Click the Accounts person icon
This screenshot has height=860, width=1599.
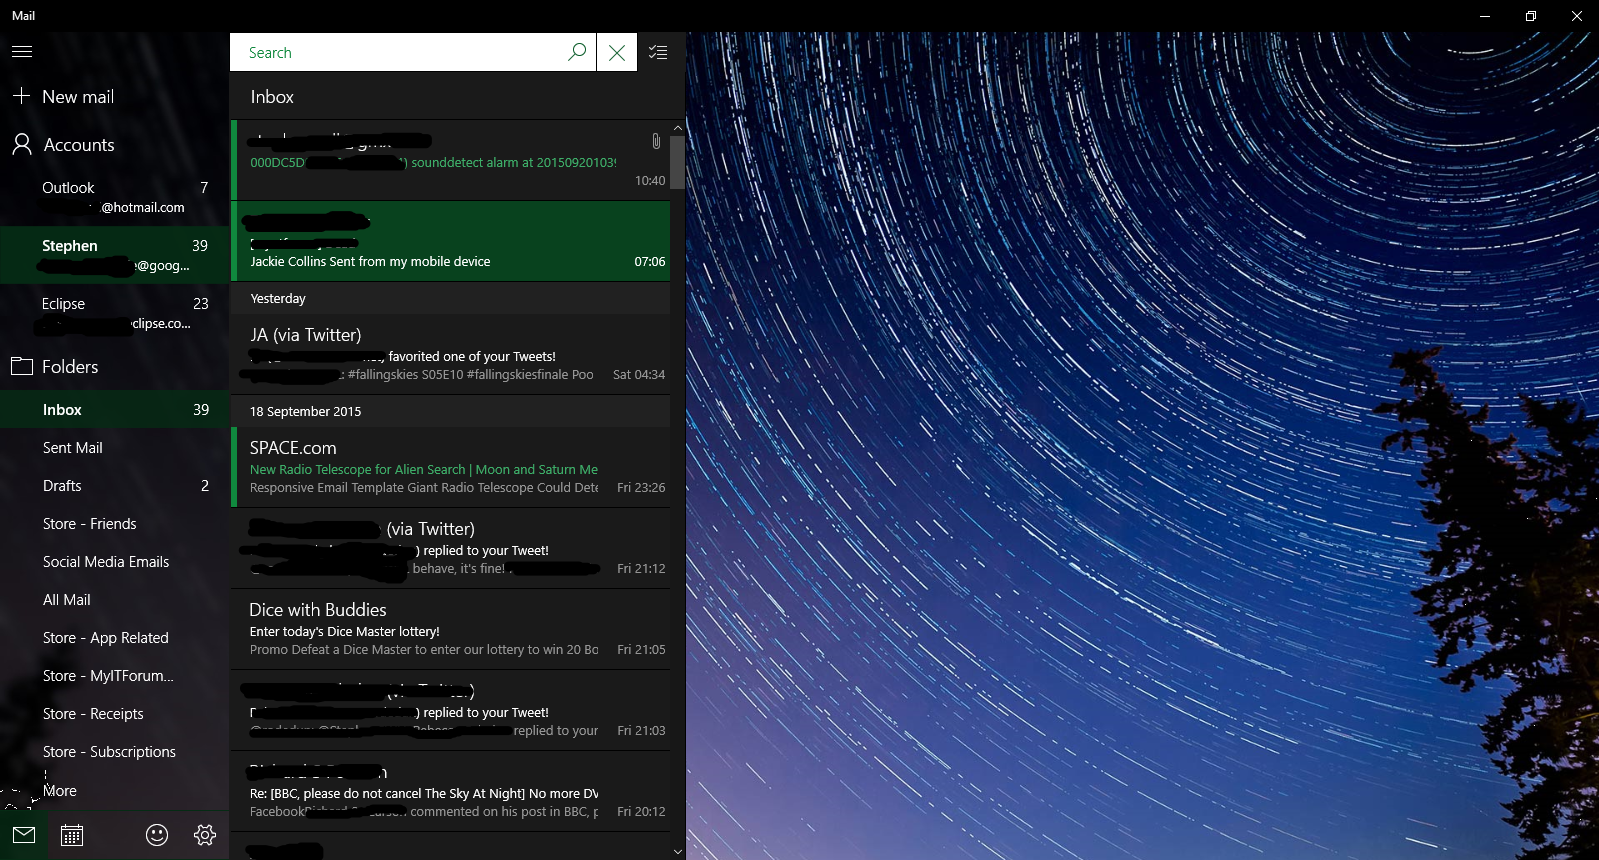click(x=22, y=144)
